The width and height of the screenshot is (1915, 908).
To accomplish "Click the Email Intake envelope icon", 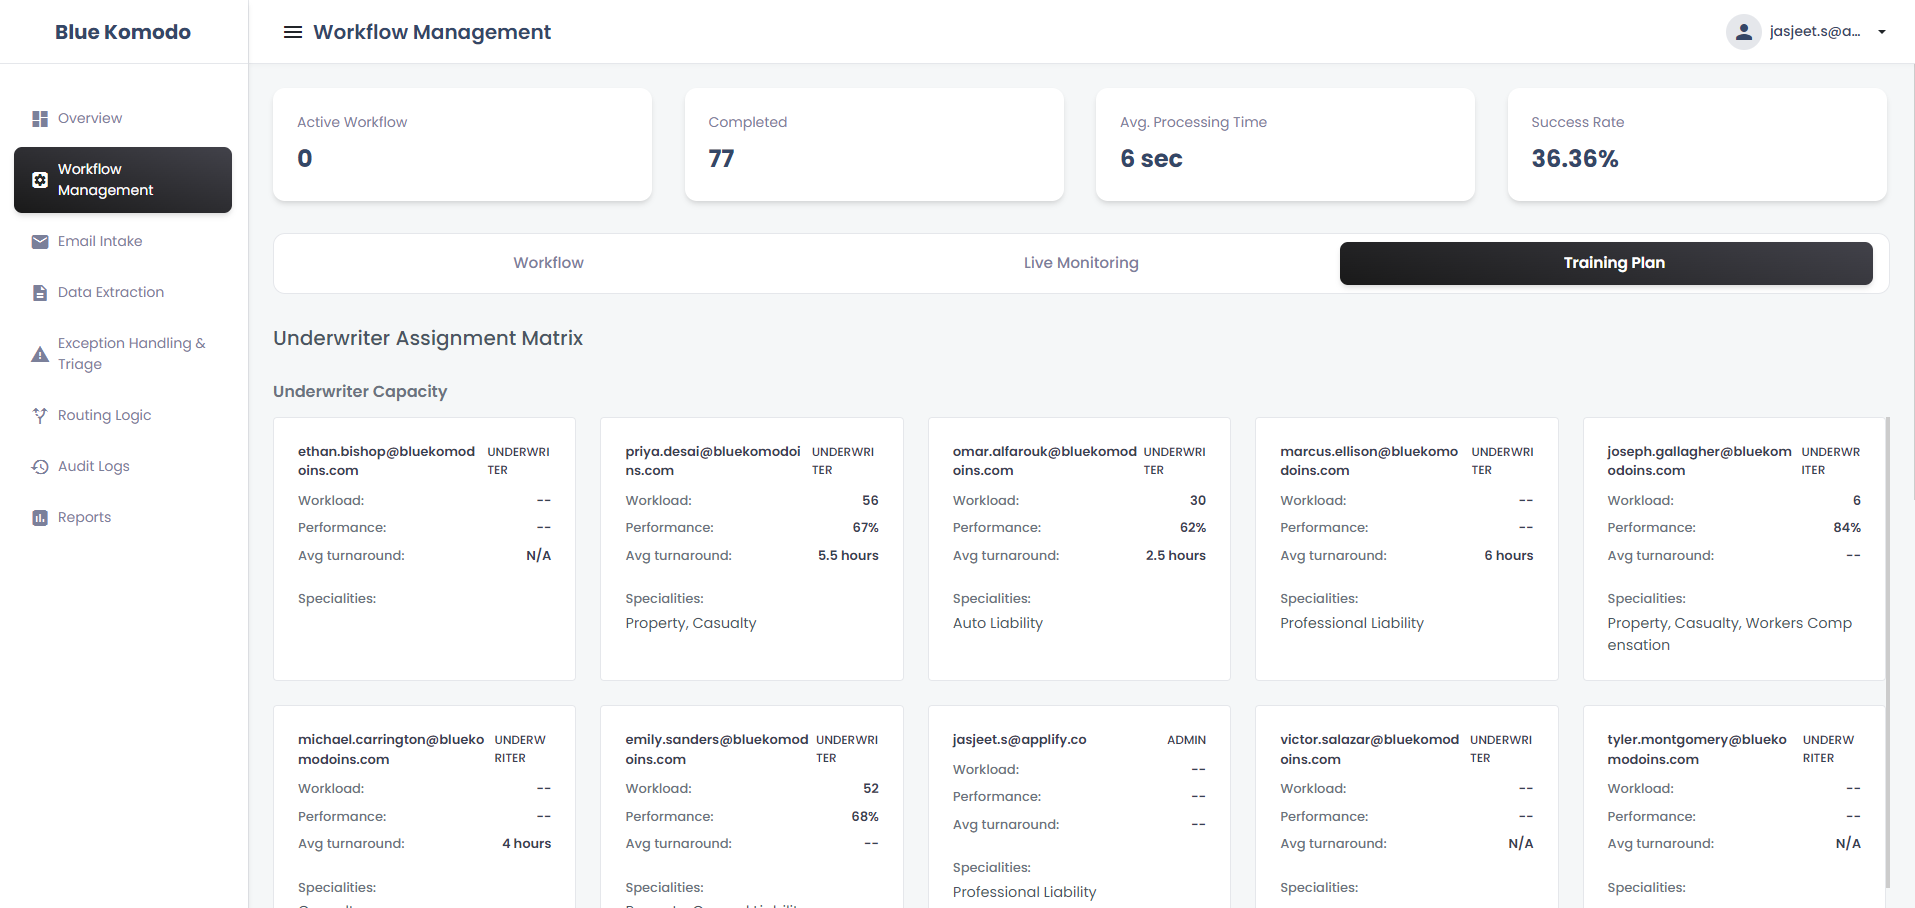I will point(40,242).
